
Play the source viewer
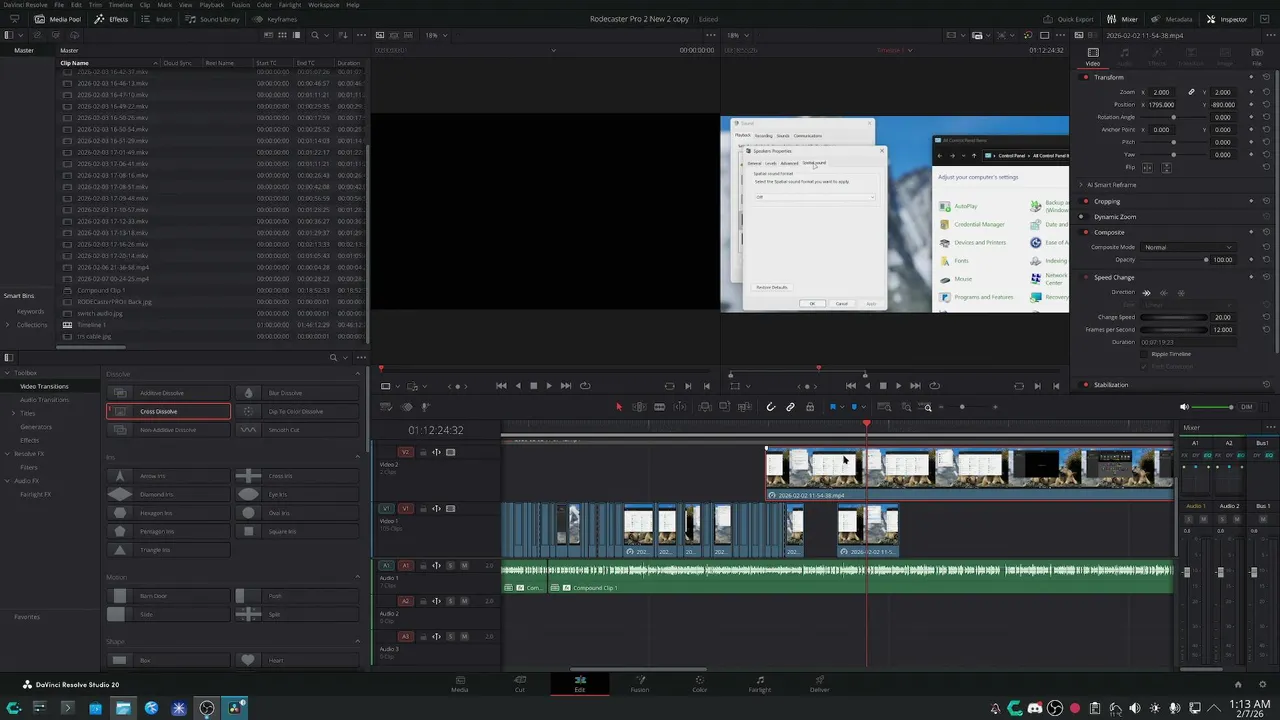[549, 386]
